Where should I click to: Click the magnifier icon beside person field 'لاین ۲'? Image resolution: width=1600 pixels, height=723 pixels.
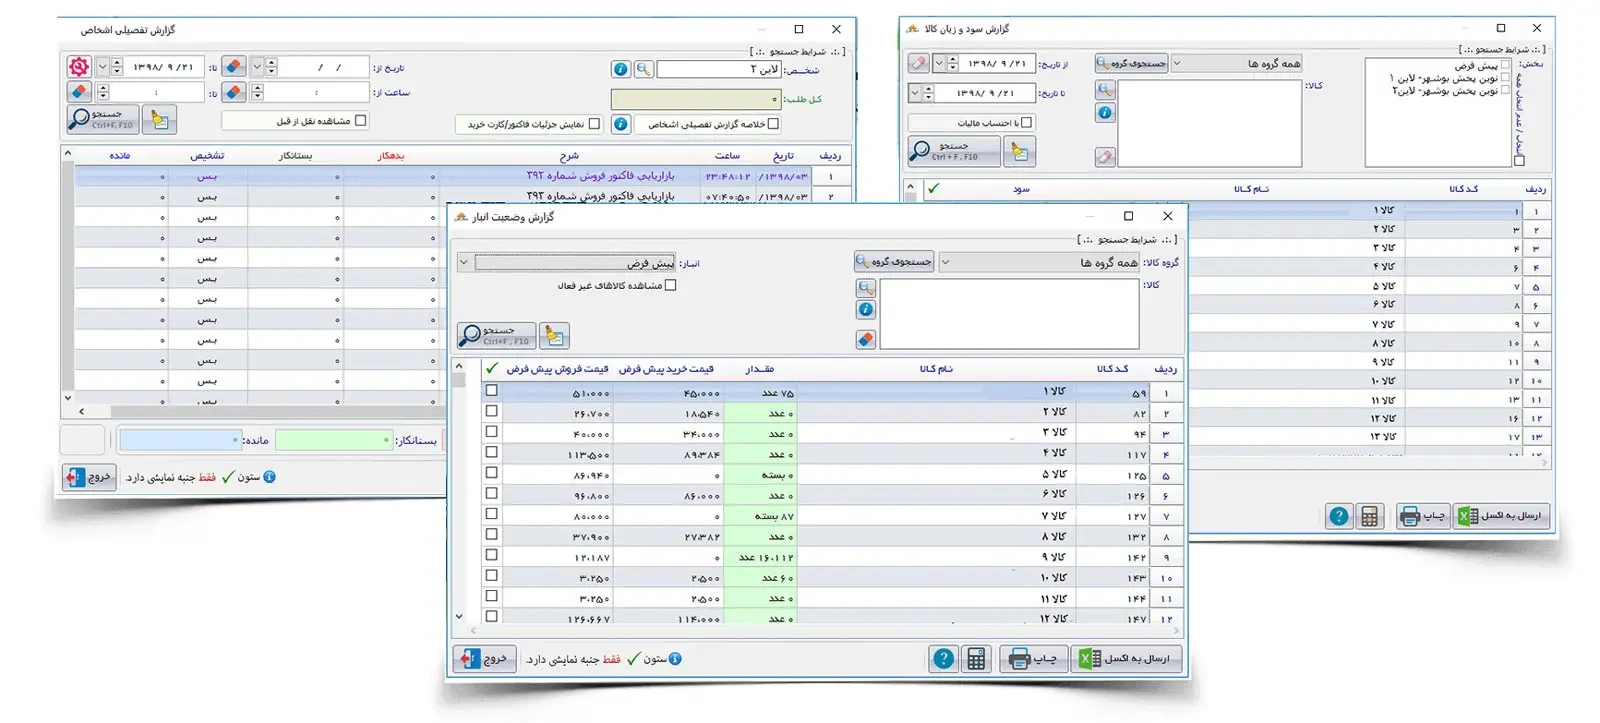(644, 69)
